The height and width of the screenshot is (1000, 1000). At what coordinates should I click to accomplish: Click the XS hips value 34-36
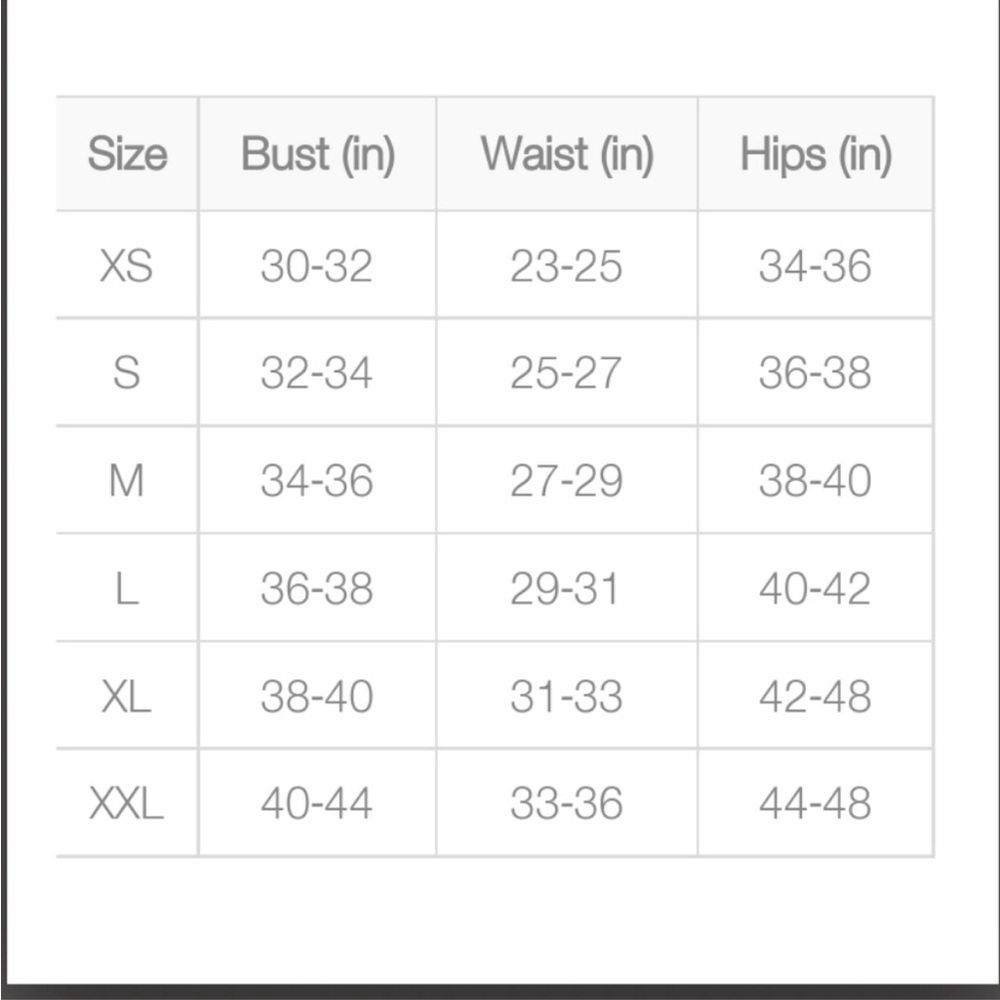tap(815, 265)
